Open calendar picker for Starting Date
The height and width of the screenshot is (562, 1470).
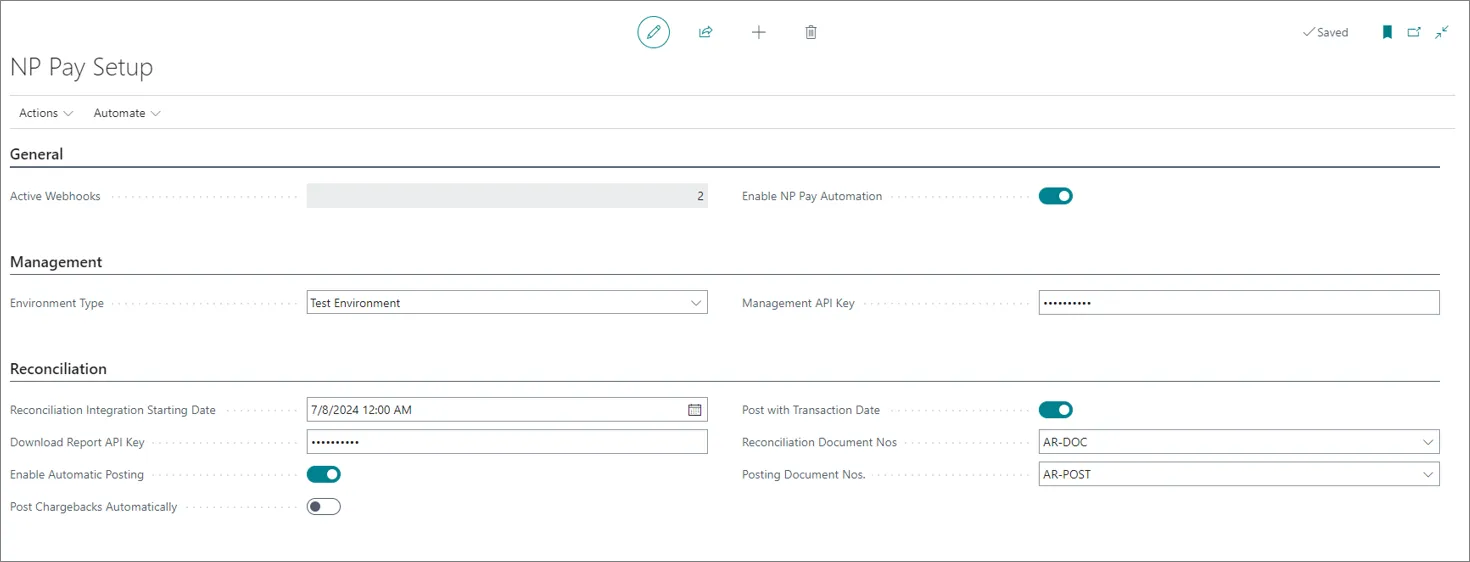pos(694,410)
